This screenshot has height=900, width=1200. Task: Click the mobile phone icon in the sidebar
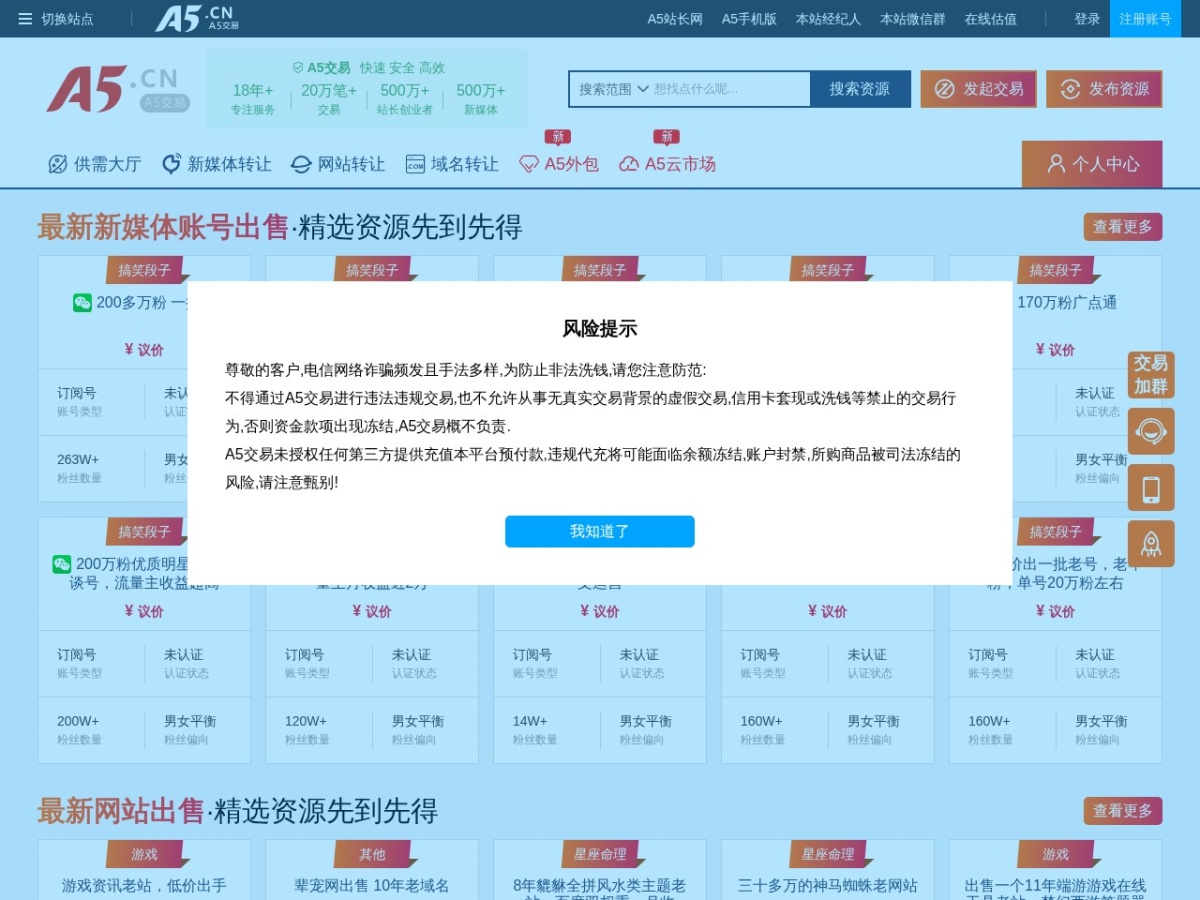coord(1151,488)
